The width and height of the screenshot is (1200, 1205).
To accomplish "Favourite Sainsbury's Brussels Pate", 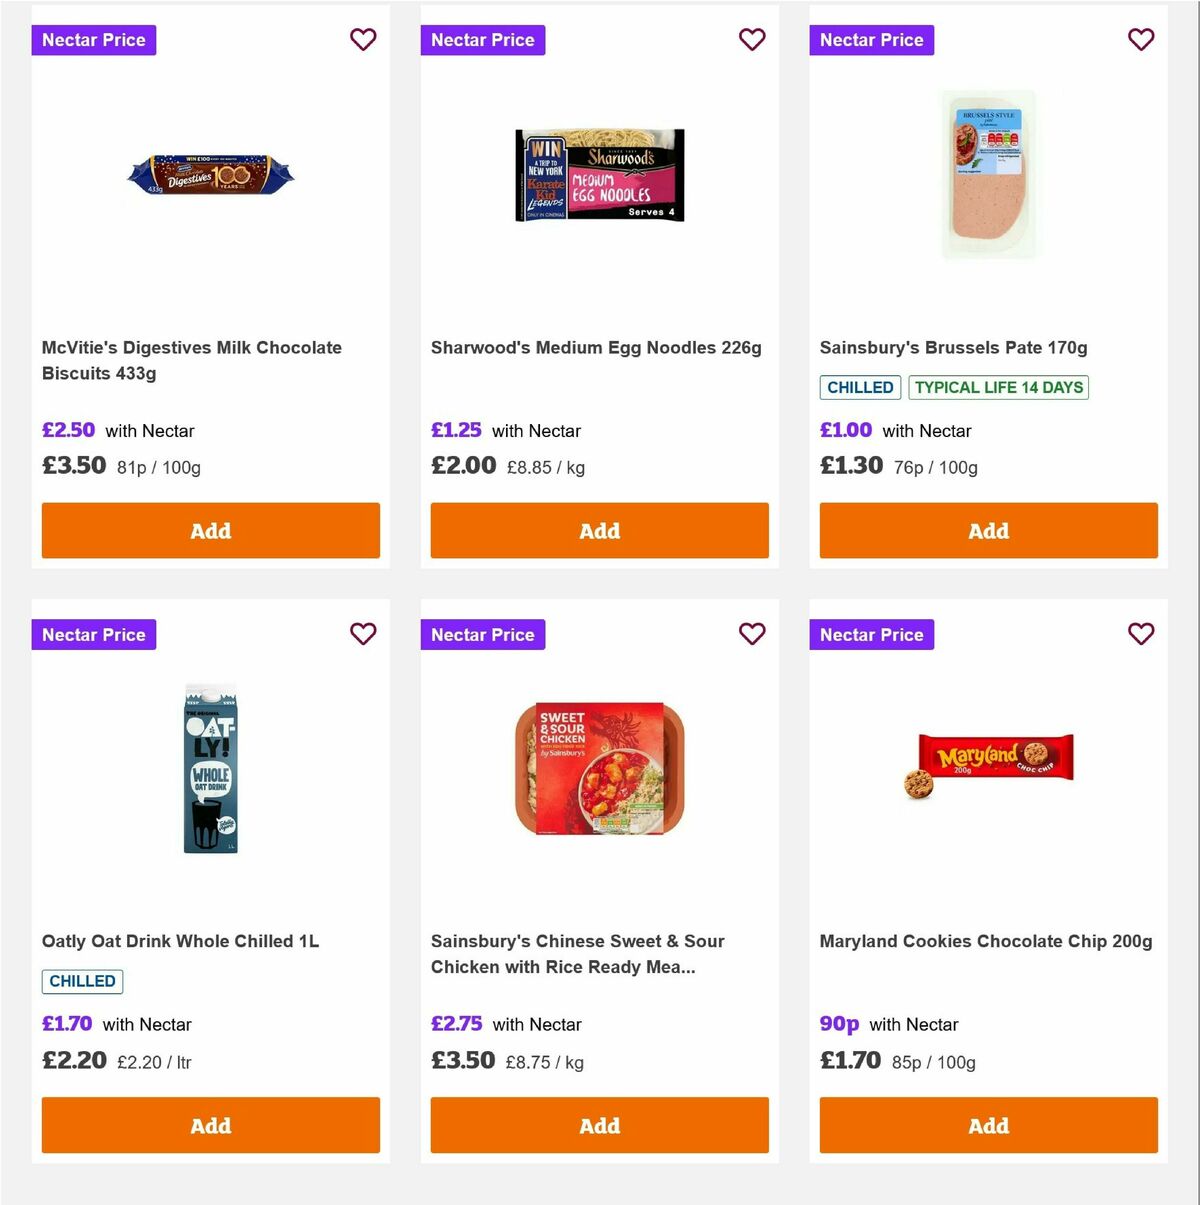I will [x=1141, y=39].
